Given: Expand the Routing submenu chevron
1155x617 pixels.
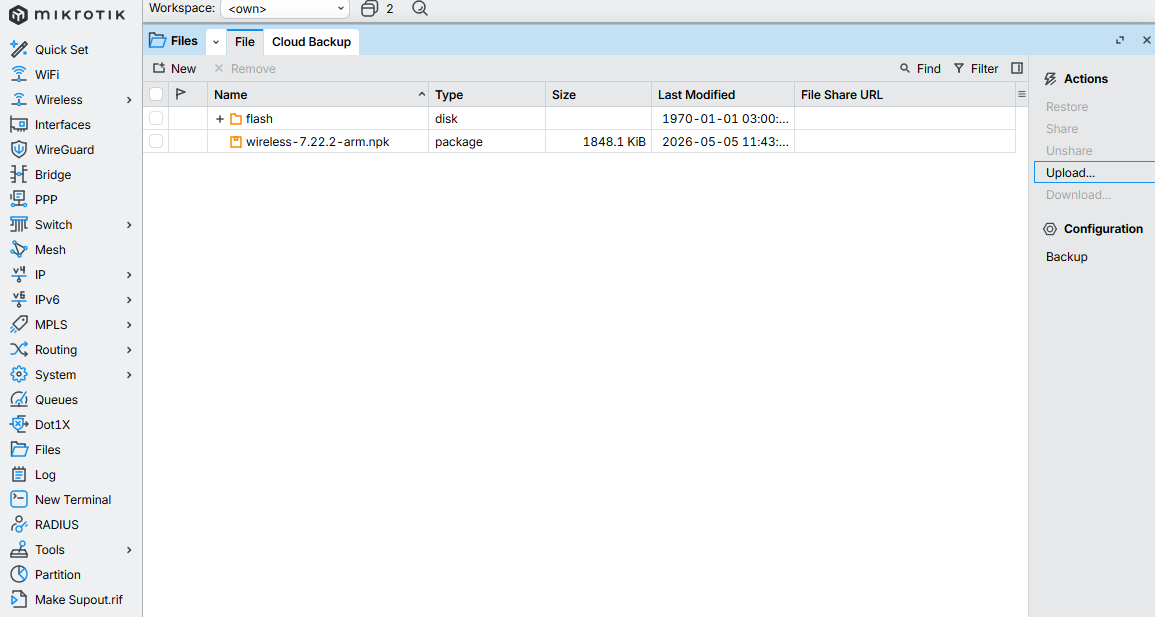Looking at the screenshot, I should coord(129,350).
